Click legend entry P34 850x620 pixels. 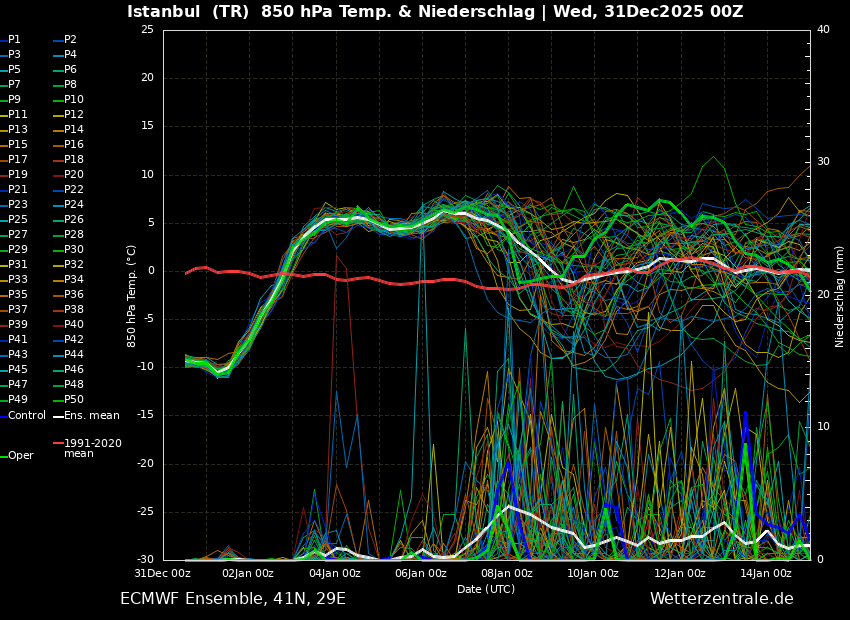coord(68,279)
